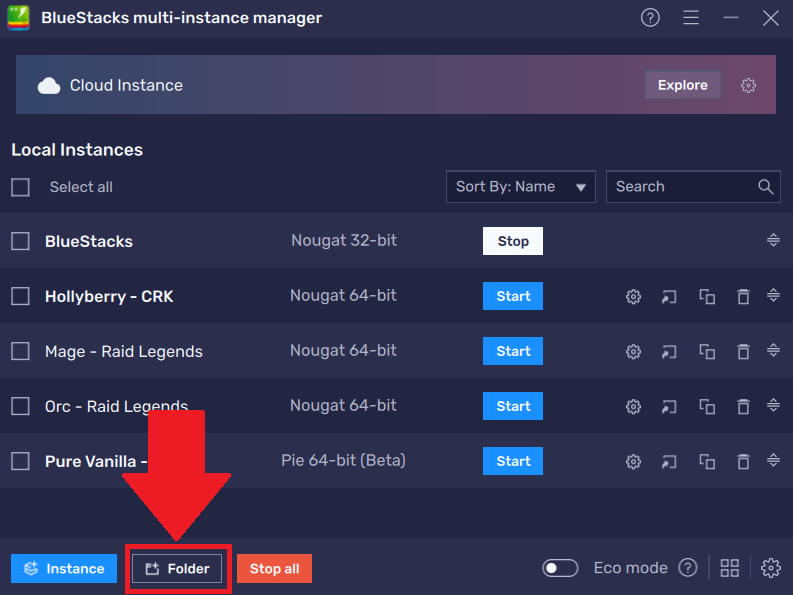This screenshot has width=793, height=595.
Task: Click the Stop all button
Action: (x=275, y=569)
